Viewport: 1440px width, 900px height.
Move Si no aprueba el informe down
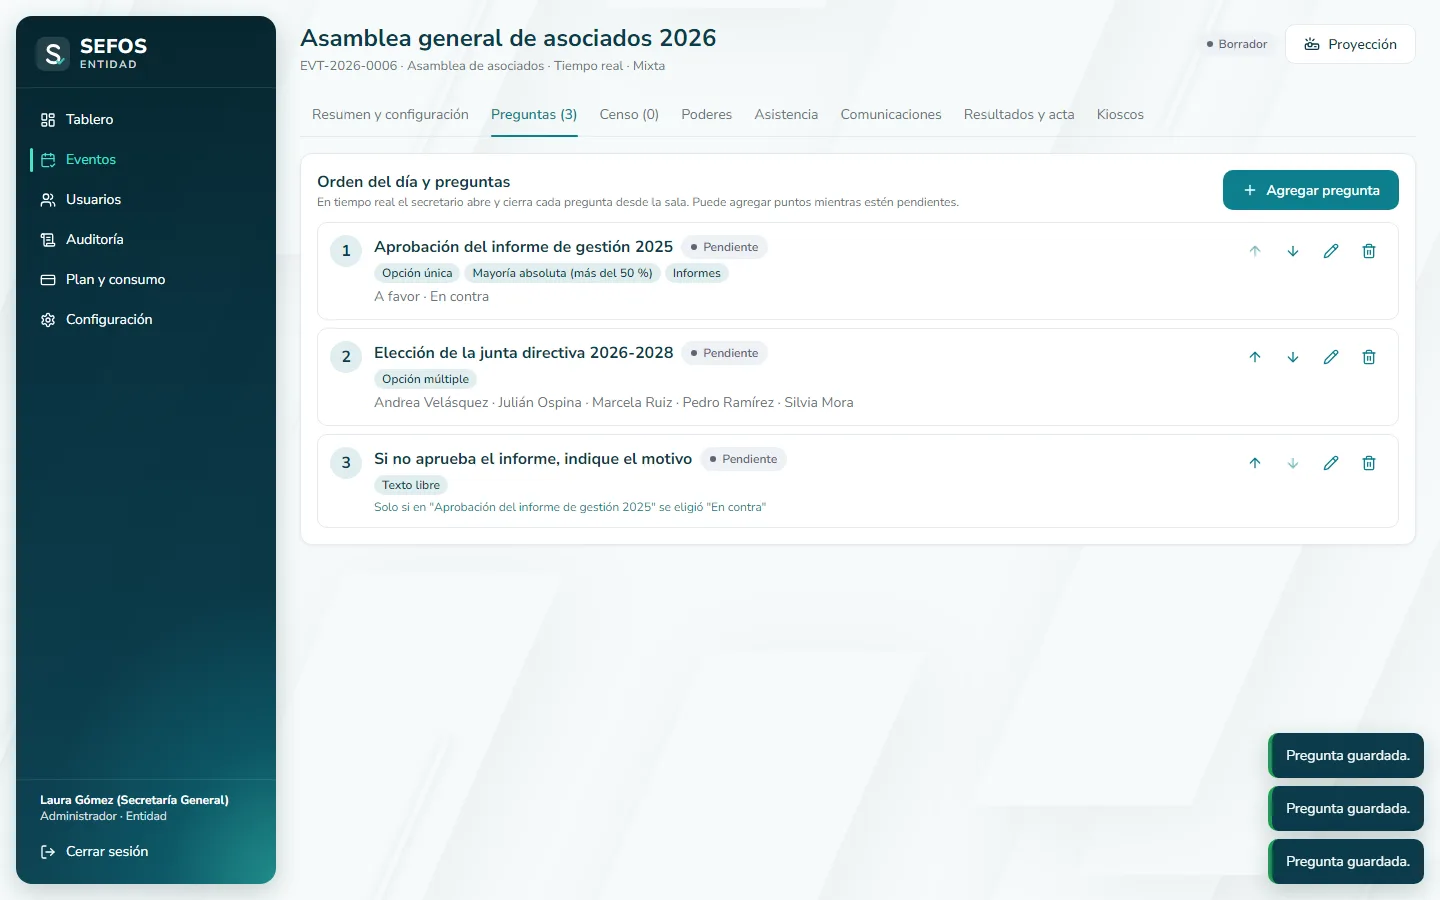(1293, 463)
